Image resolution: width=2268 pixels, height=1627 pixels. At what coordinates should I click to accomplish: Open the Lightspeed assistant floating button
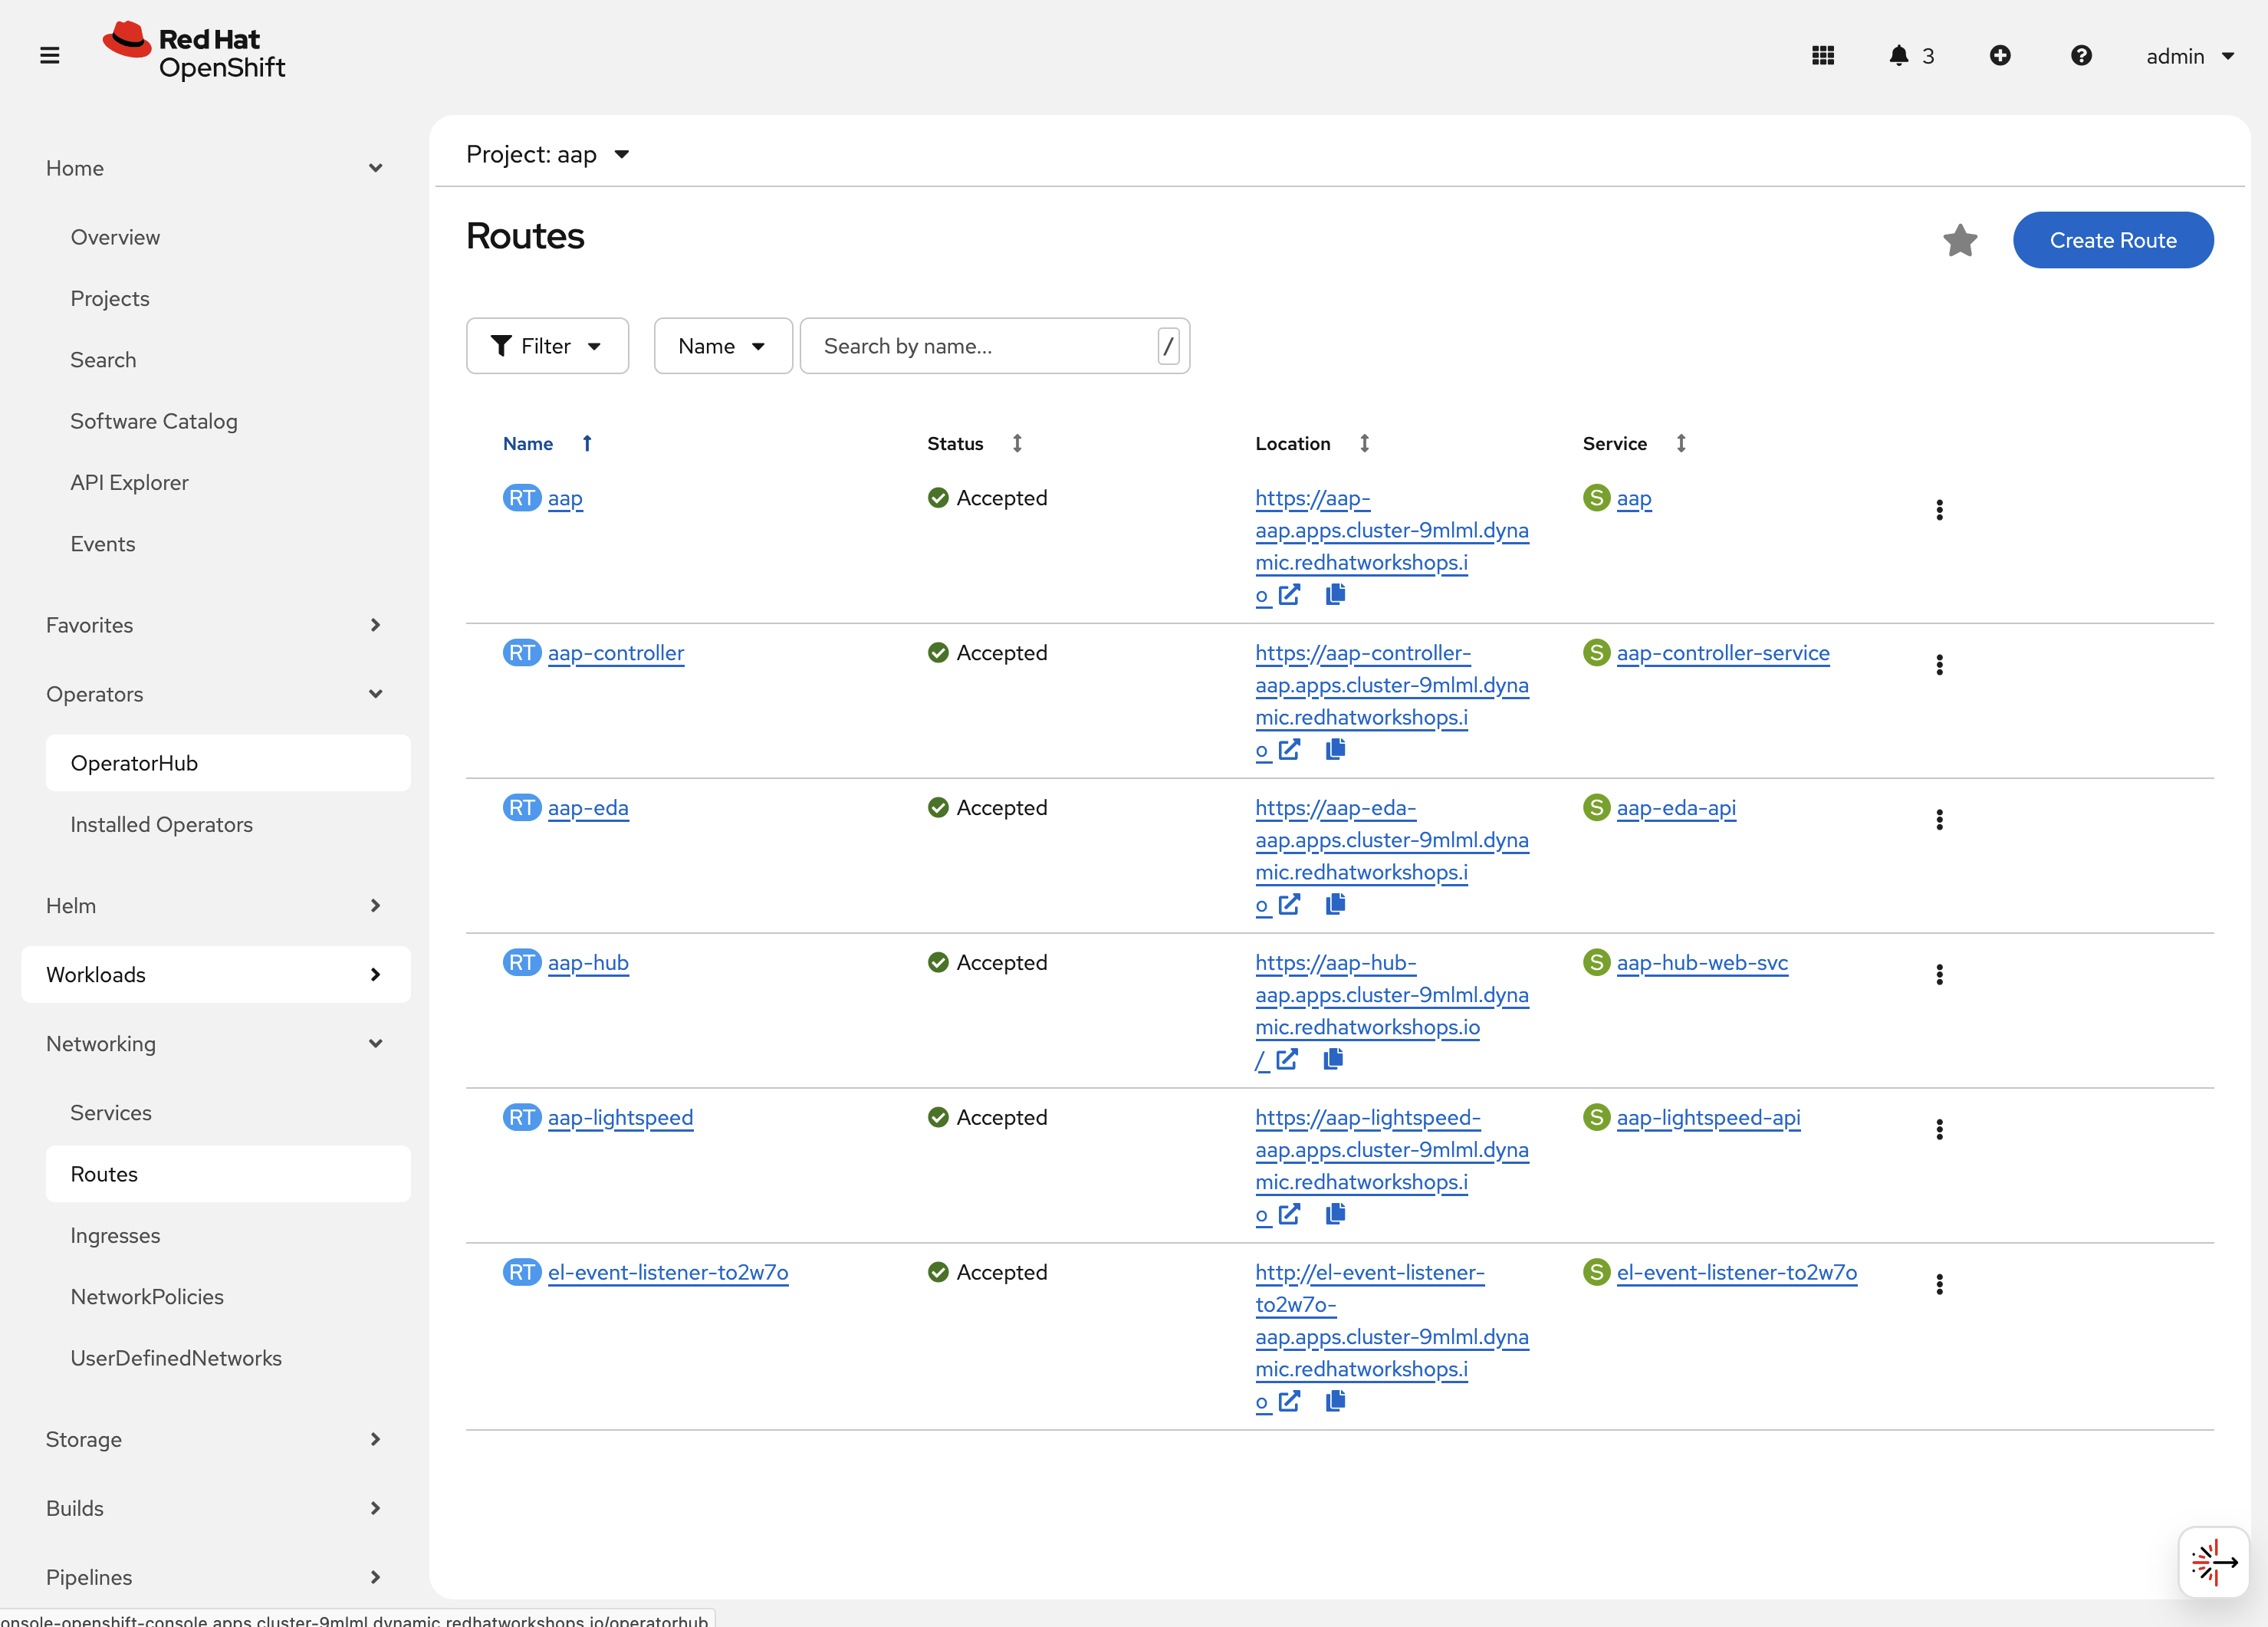pos(2212,1561)
